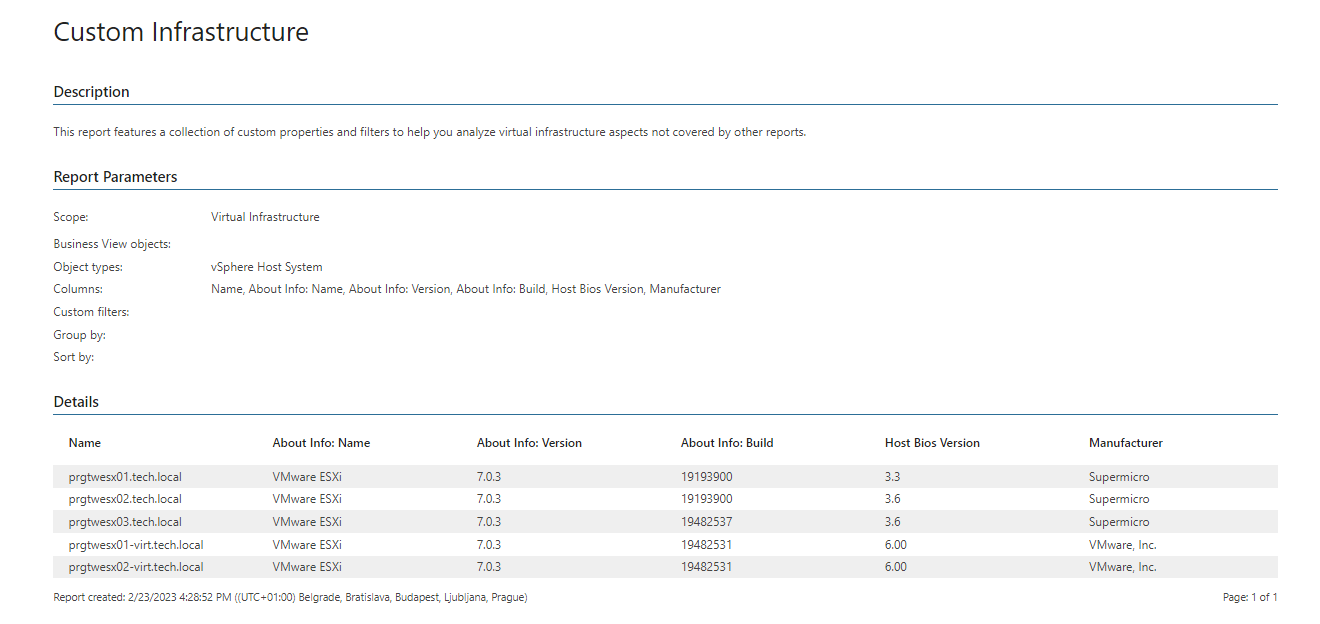The width and height of the screenshot is (1320, 624).
Task: Click BIOS version 3.3
Action: pos(892,477)
